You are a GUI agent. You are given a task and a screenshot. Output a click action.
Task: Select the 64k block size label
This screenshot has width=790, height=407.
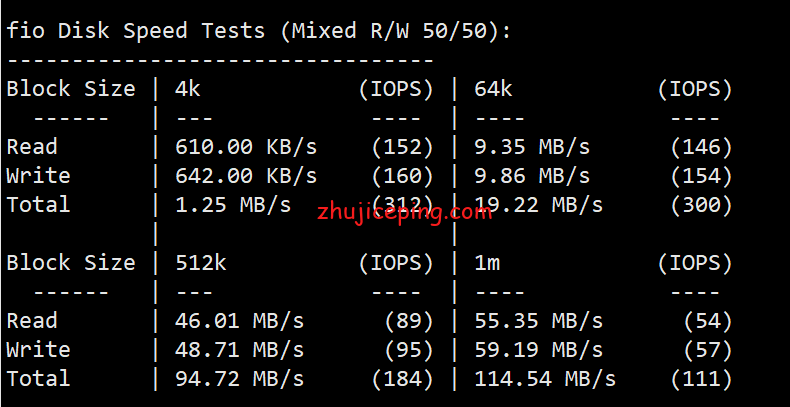493,89
